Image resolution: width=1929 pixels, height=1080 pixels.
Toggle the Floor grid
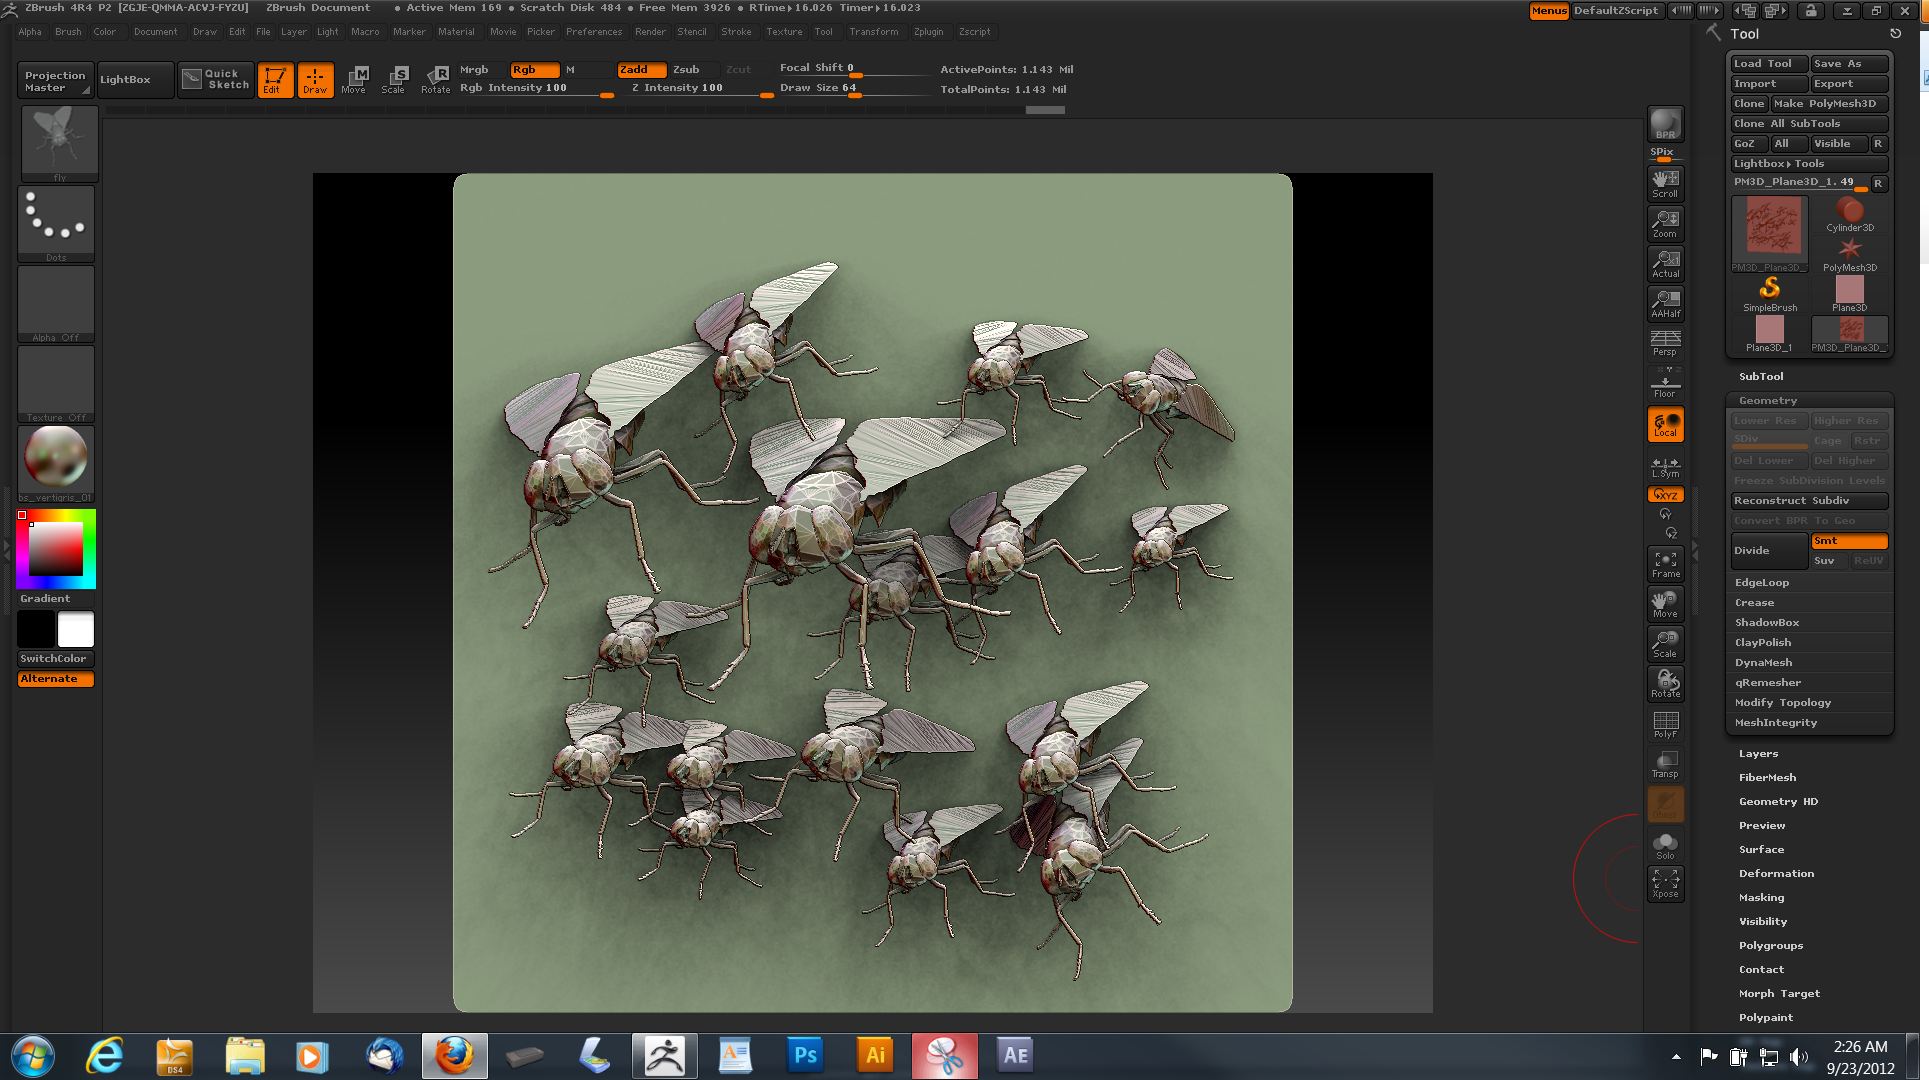1665,383
